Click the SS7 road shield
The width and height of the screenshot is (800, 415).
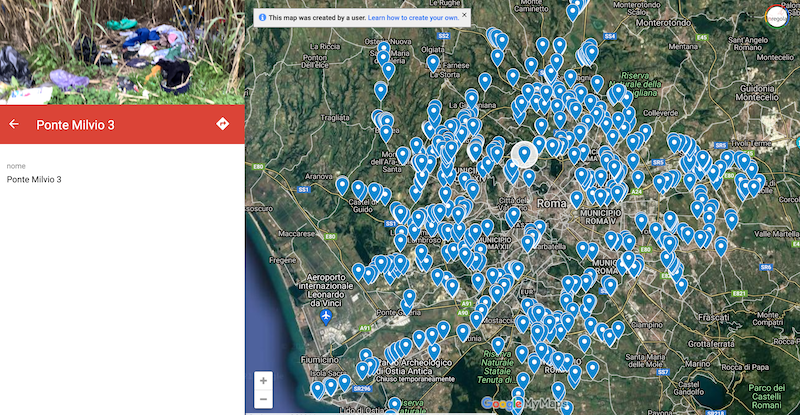[663, 372]
